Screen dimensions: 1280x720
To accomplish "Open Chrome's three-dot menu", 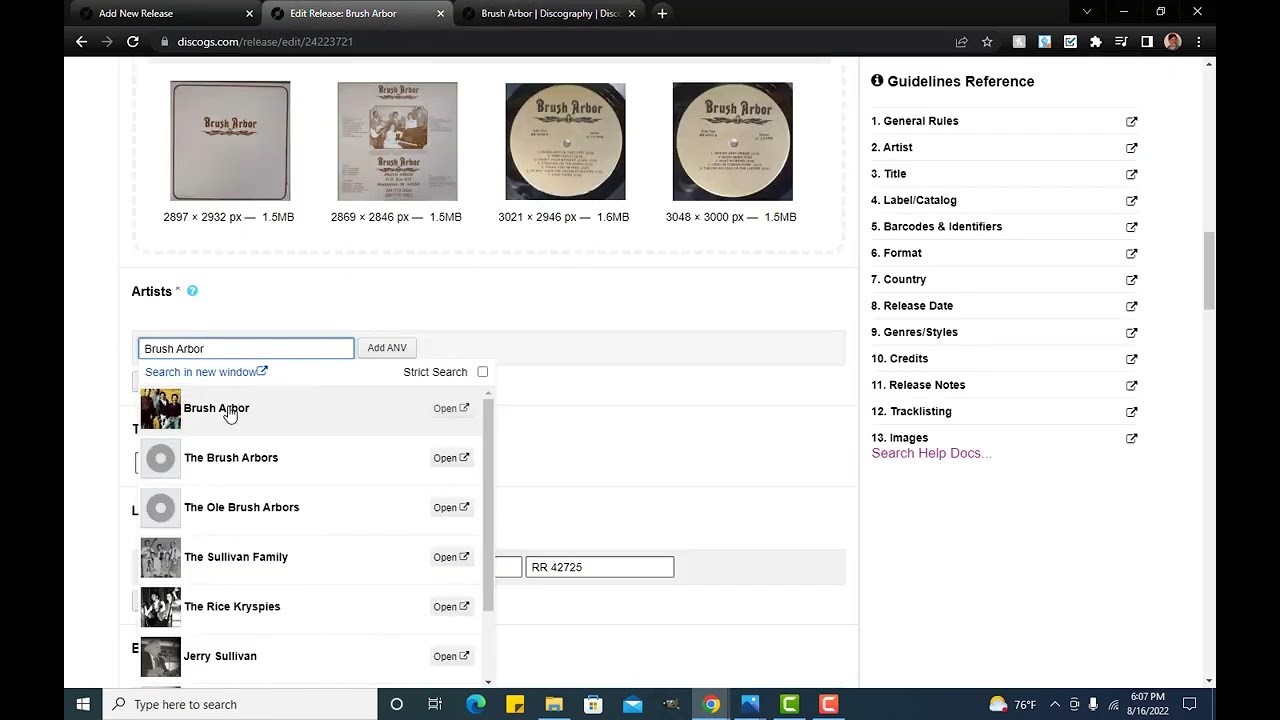I will (x=1198, y=41).
